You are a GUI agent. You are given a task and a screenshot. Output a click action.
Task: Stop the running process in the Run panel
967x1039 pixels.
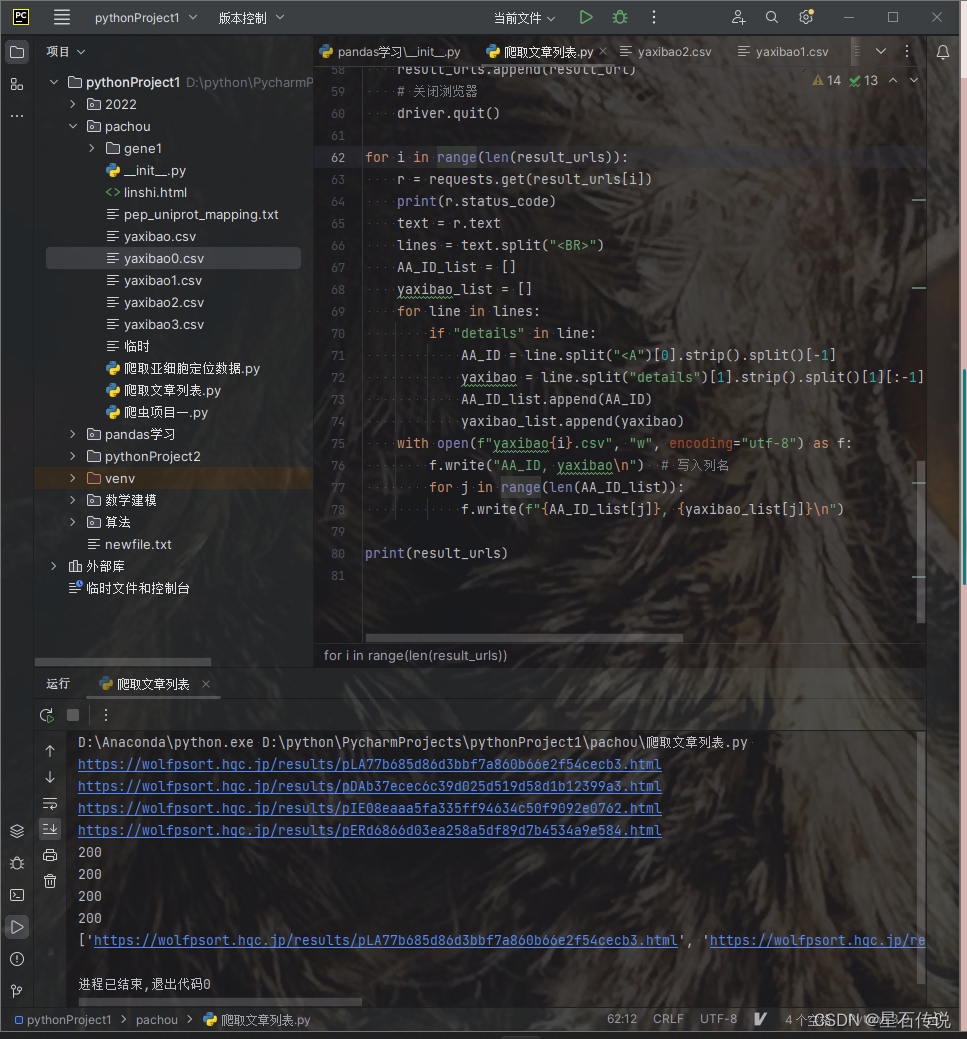[x=73, y=715]
